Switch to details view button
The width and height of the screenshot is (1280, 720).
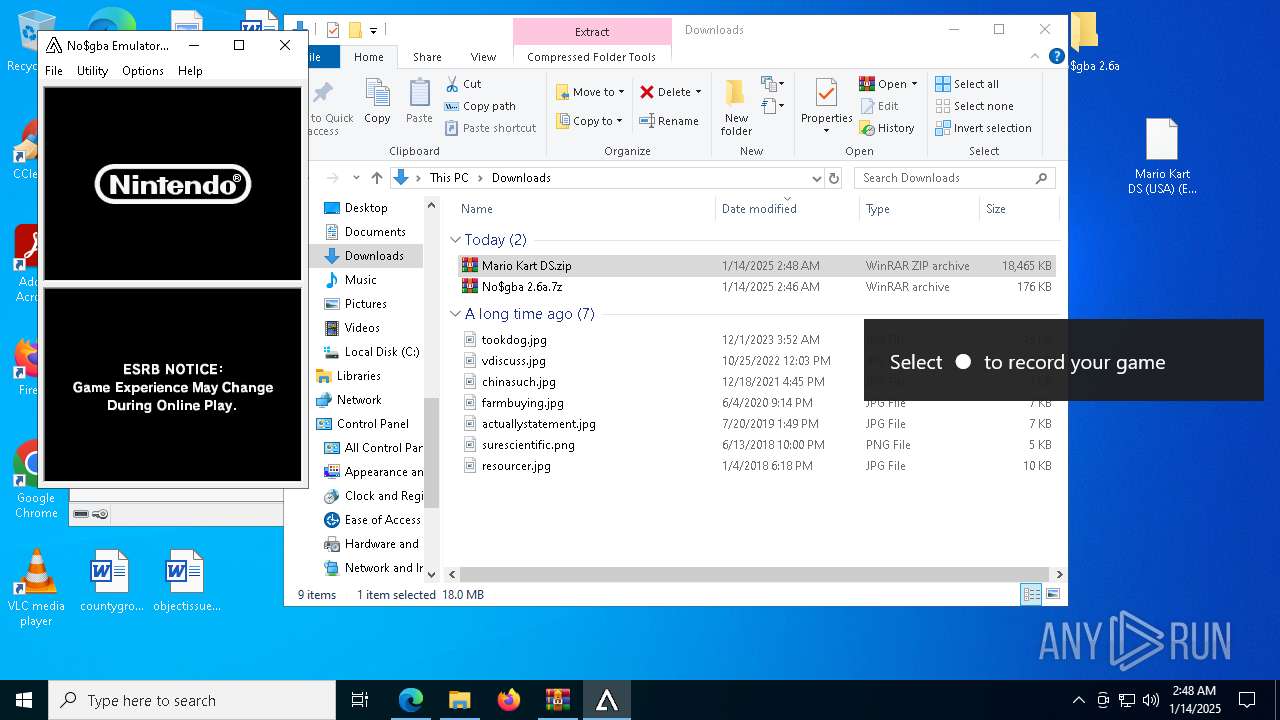(1031, 594)
